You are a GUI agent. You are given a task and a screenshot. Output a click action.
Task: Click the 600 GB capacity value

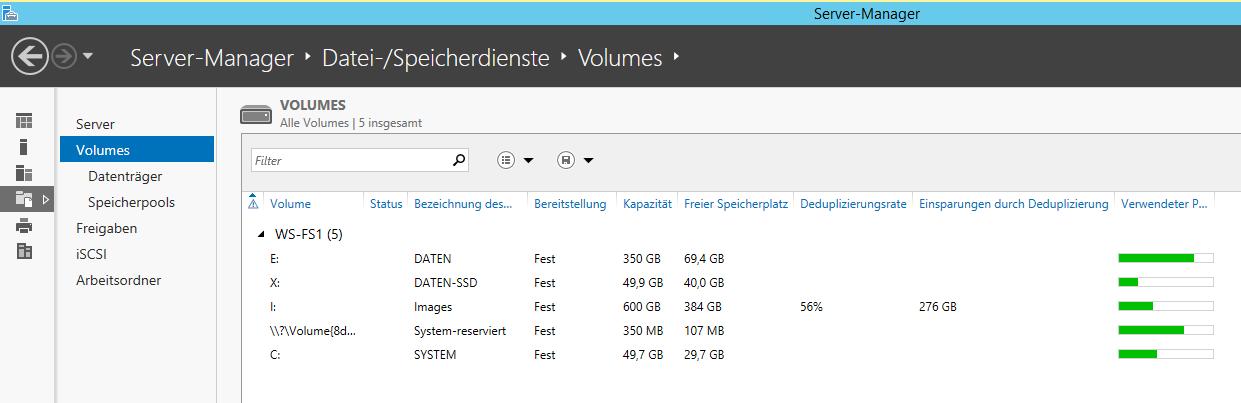click(642, 307)
